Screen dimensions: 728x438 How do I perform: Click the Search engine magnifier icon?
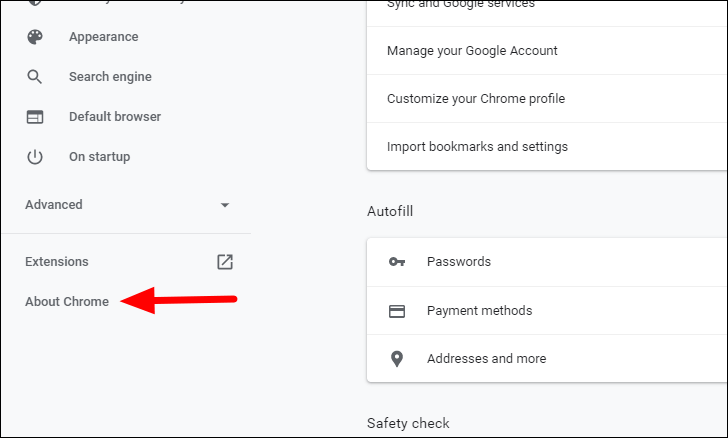pyautogui.click(x=35, y=77)
